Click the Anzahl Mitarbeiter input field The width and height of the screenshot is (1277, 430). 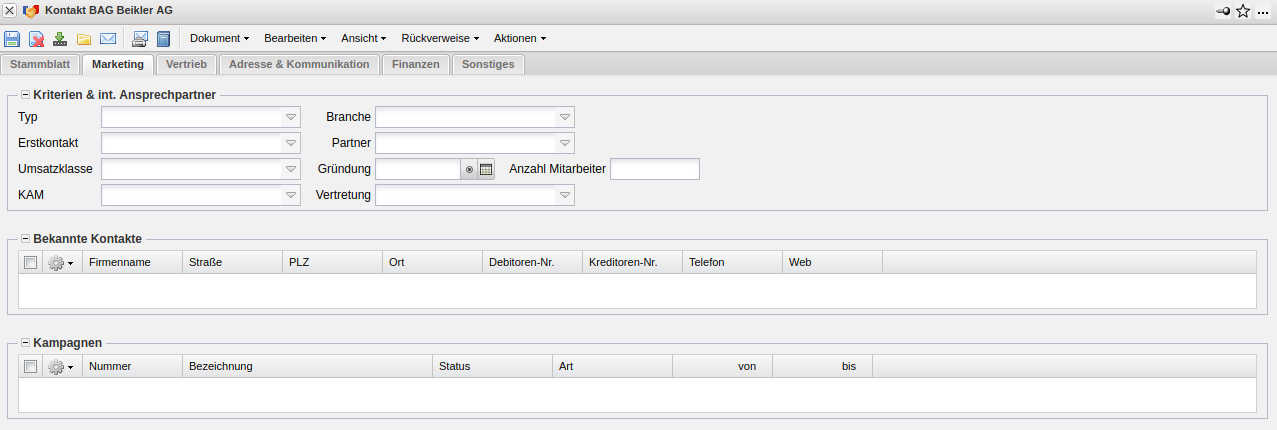654,169
